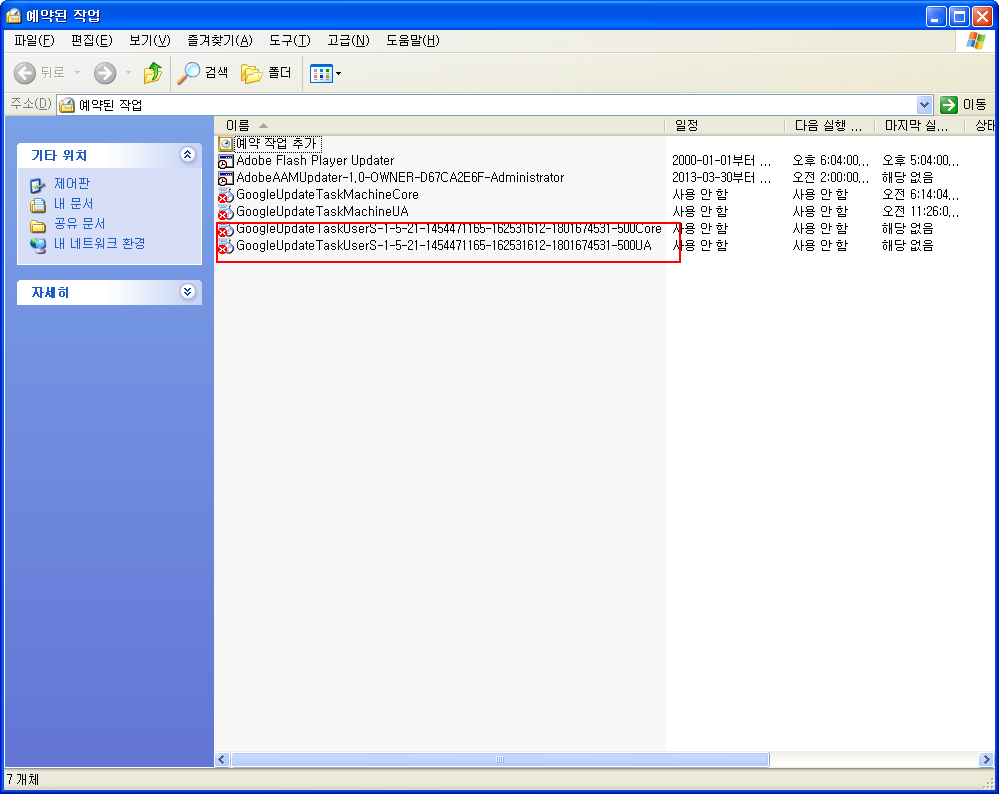999x794 pixels.
Task: Select the GoogleUpdateTaskMachineUA disabled task icon
Action: [x=225, y=212]
